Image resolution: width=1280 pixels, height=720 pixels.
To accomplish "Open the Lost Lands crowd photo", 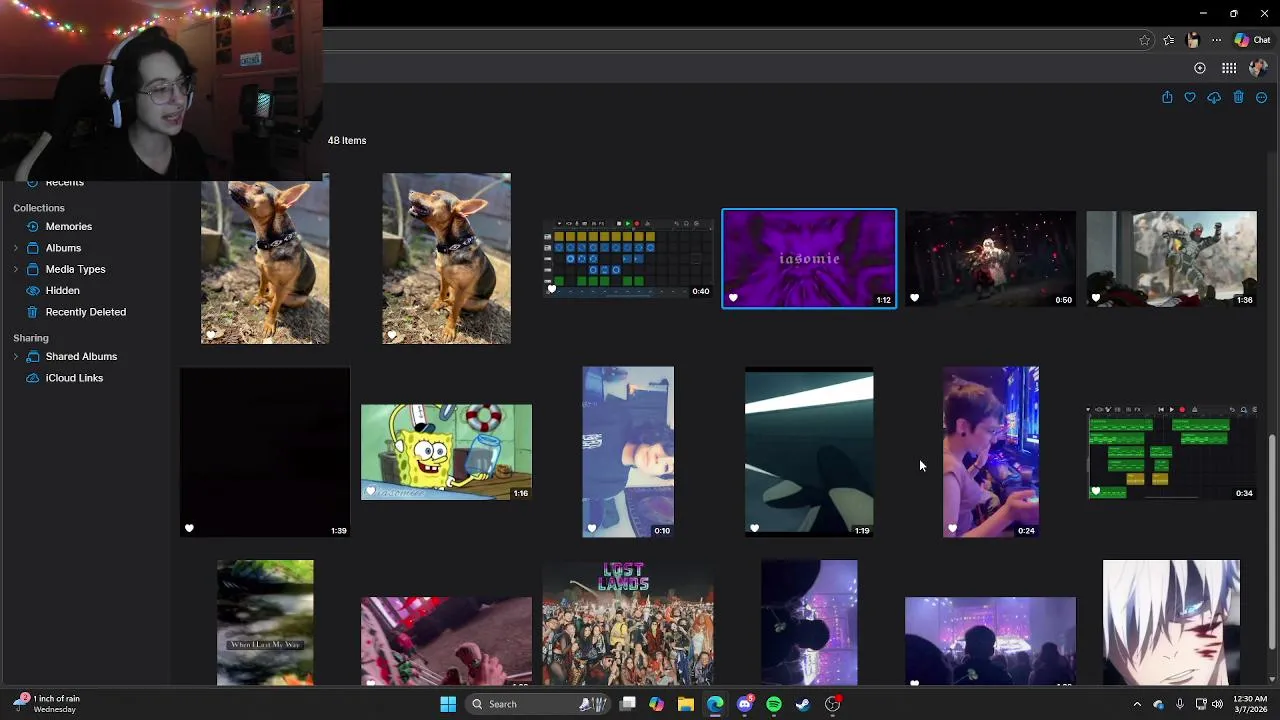I will [628, 622].
